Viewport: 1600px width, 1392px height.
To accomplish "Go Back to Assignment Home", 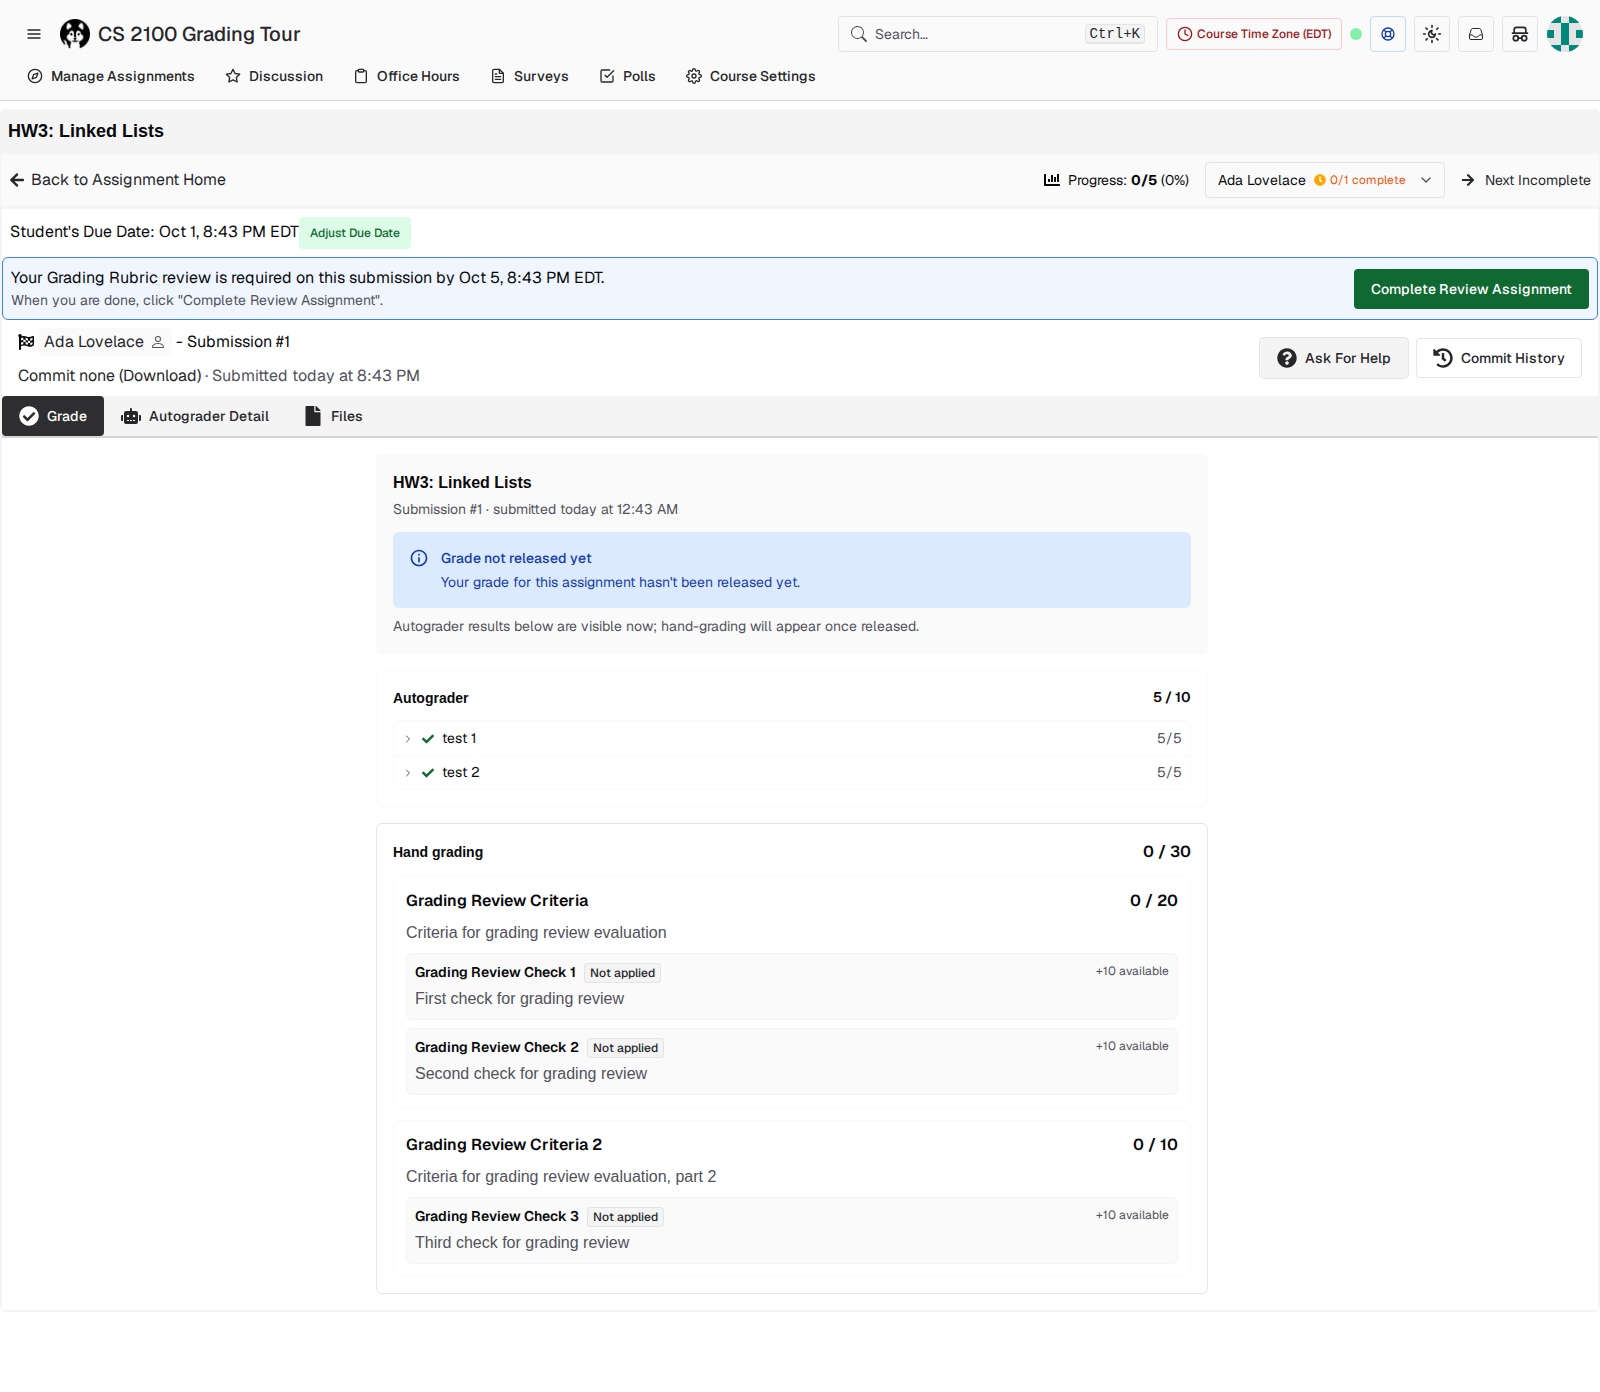I will coord(118,180).
